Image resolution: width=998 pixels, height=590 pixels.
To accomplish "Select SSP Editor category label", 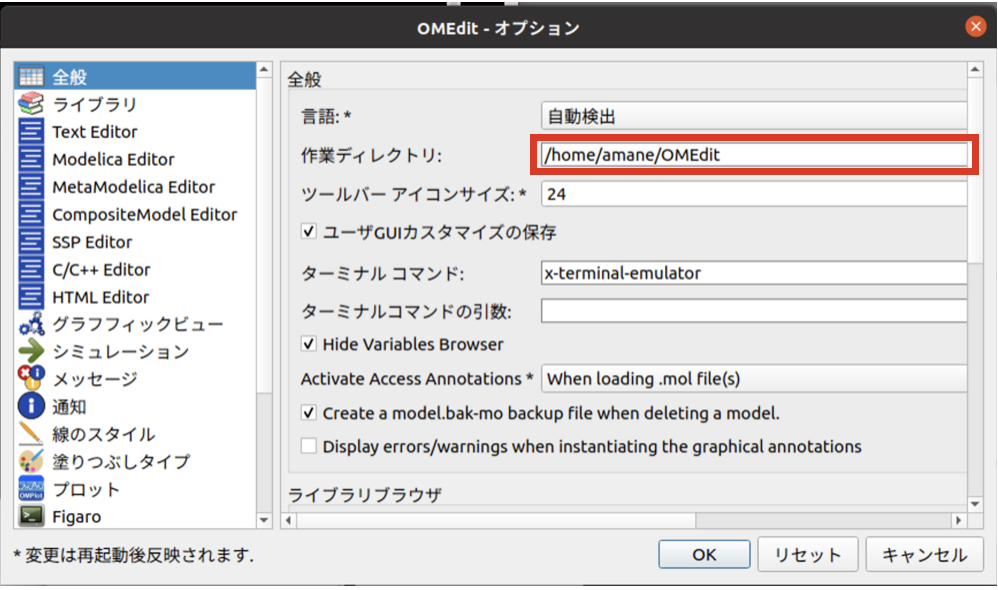I will 92,242.
